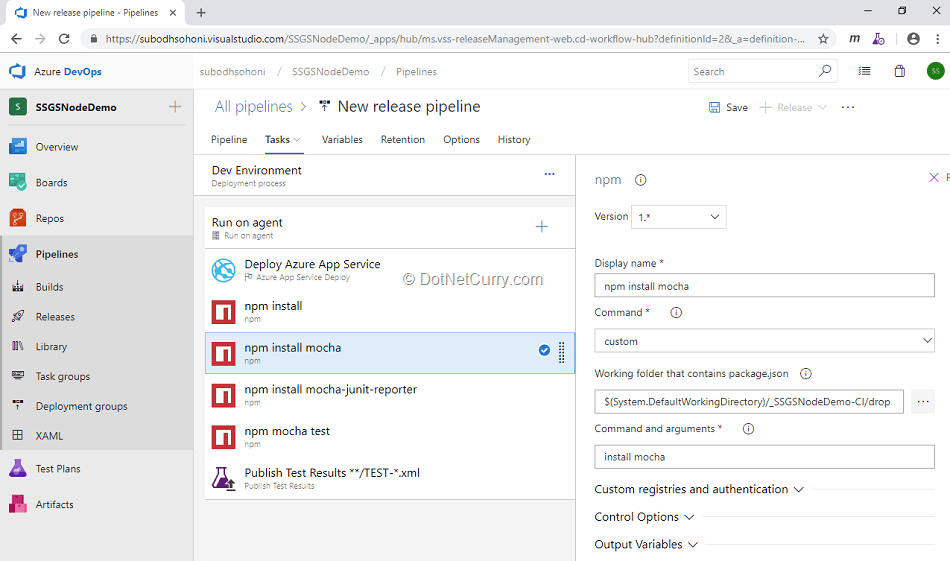Select npm install mocha-junit-reporter task

(x=390, y=395)
